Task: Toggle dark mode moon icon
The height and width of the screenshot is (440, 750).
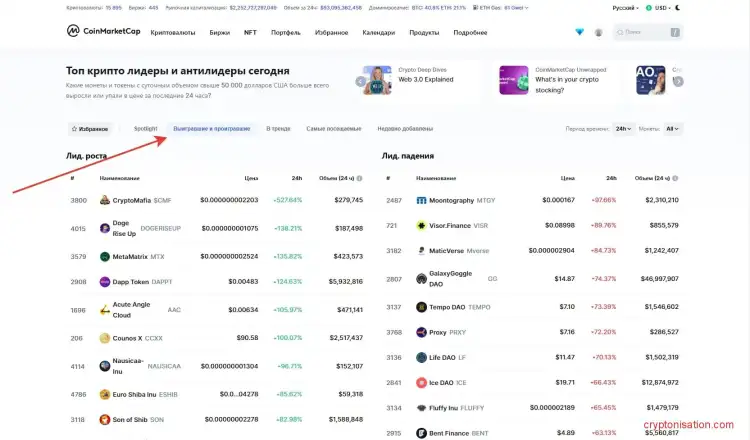Action: click(x=677, y=8)
